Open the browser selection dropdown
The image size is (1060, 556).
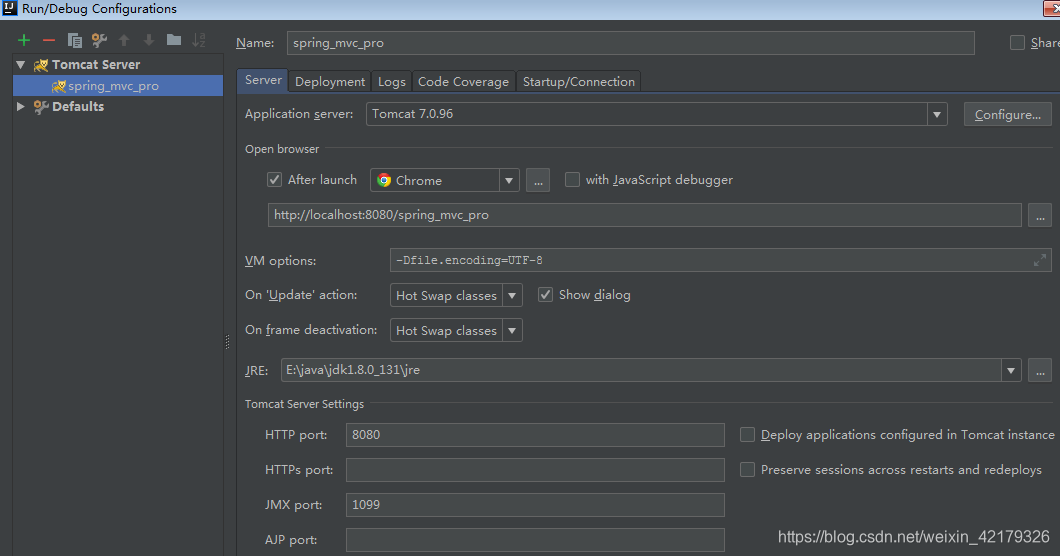[509, 181]
